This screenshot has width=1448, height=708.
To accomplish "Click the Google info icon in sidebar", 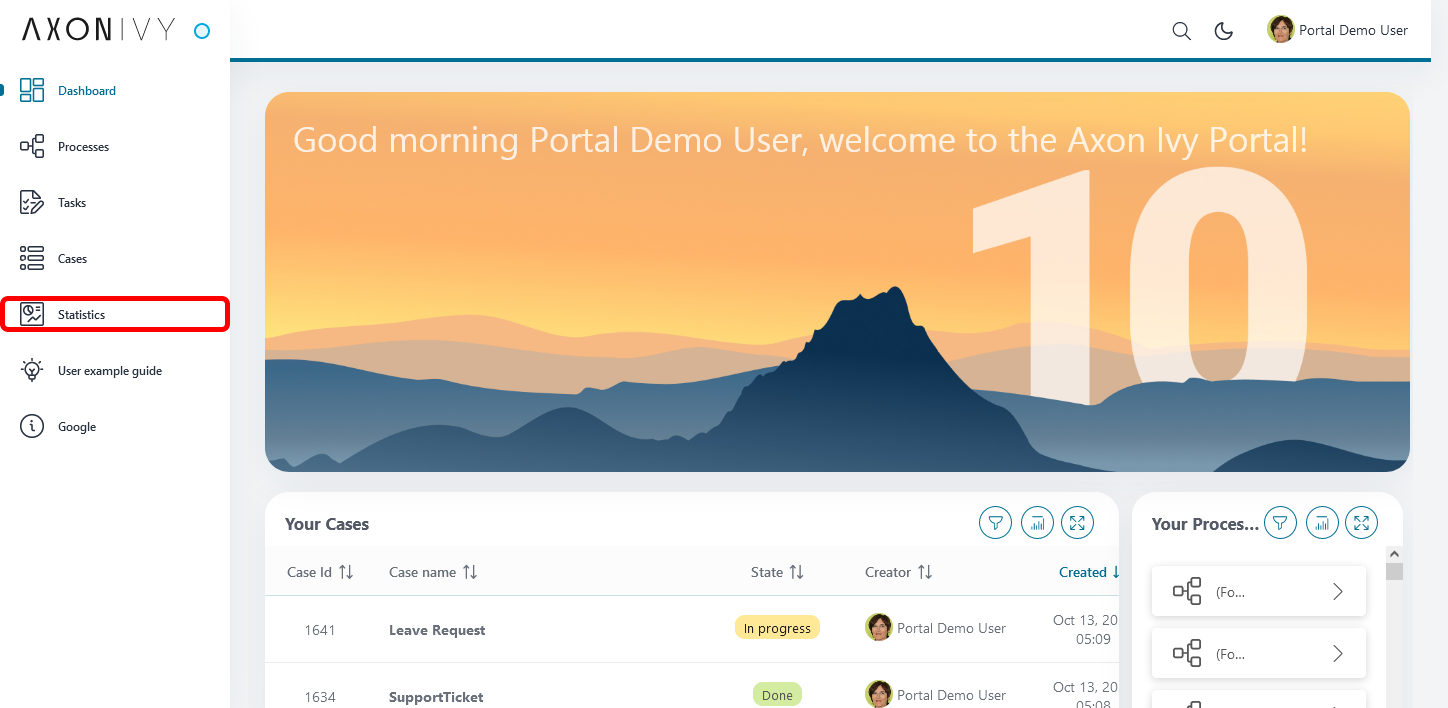I will tap(32, 426).
